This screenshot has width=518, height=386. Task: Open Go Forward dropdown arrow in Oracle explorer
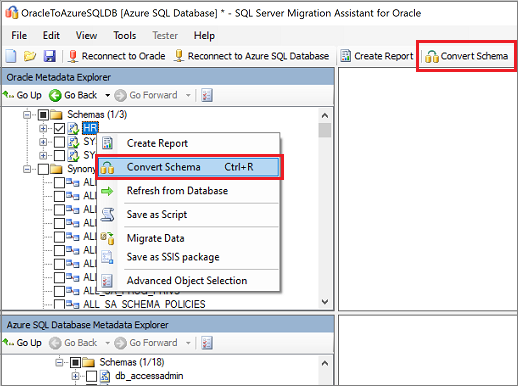(188, 95)
